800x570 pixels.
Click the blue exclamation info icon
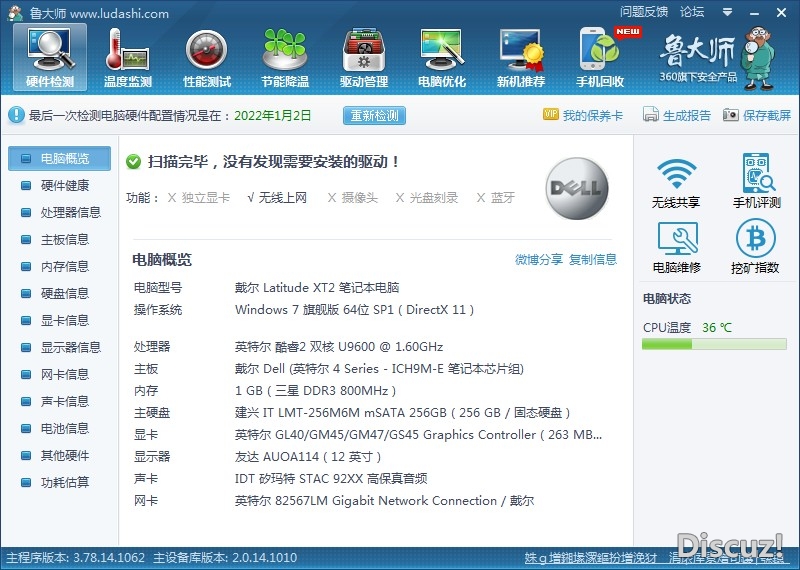(16, 115)
